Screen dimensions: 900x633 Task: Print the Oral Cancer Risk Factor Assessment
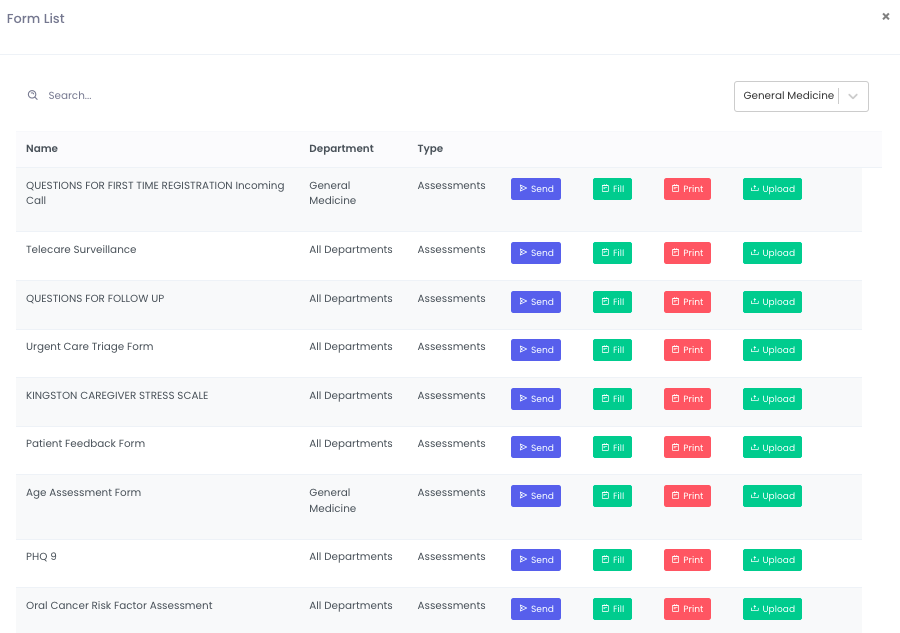click(687, 609)
